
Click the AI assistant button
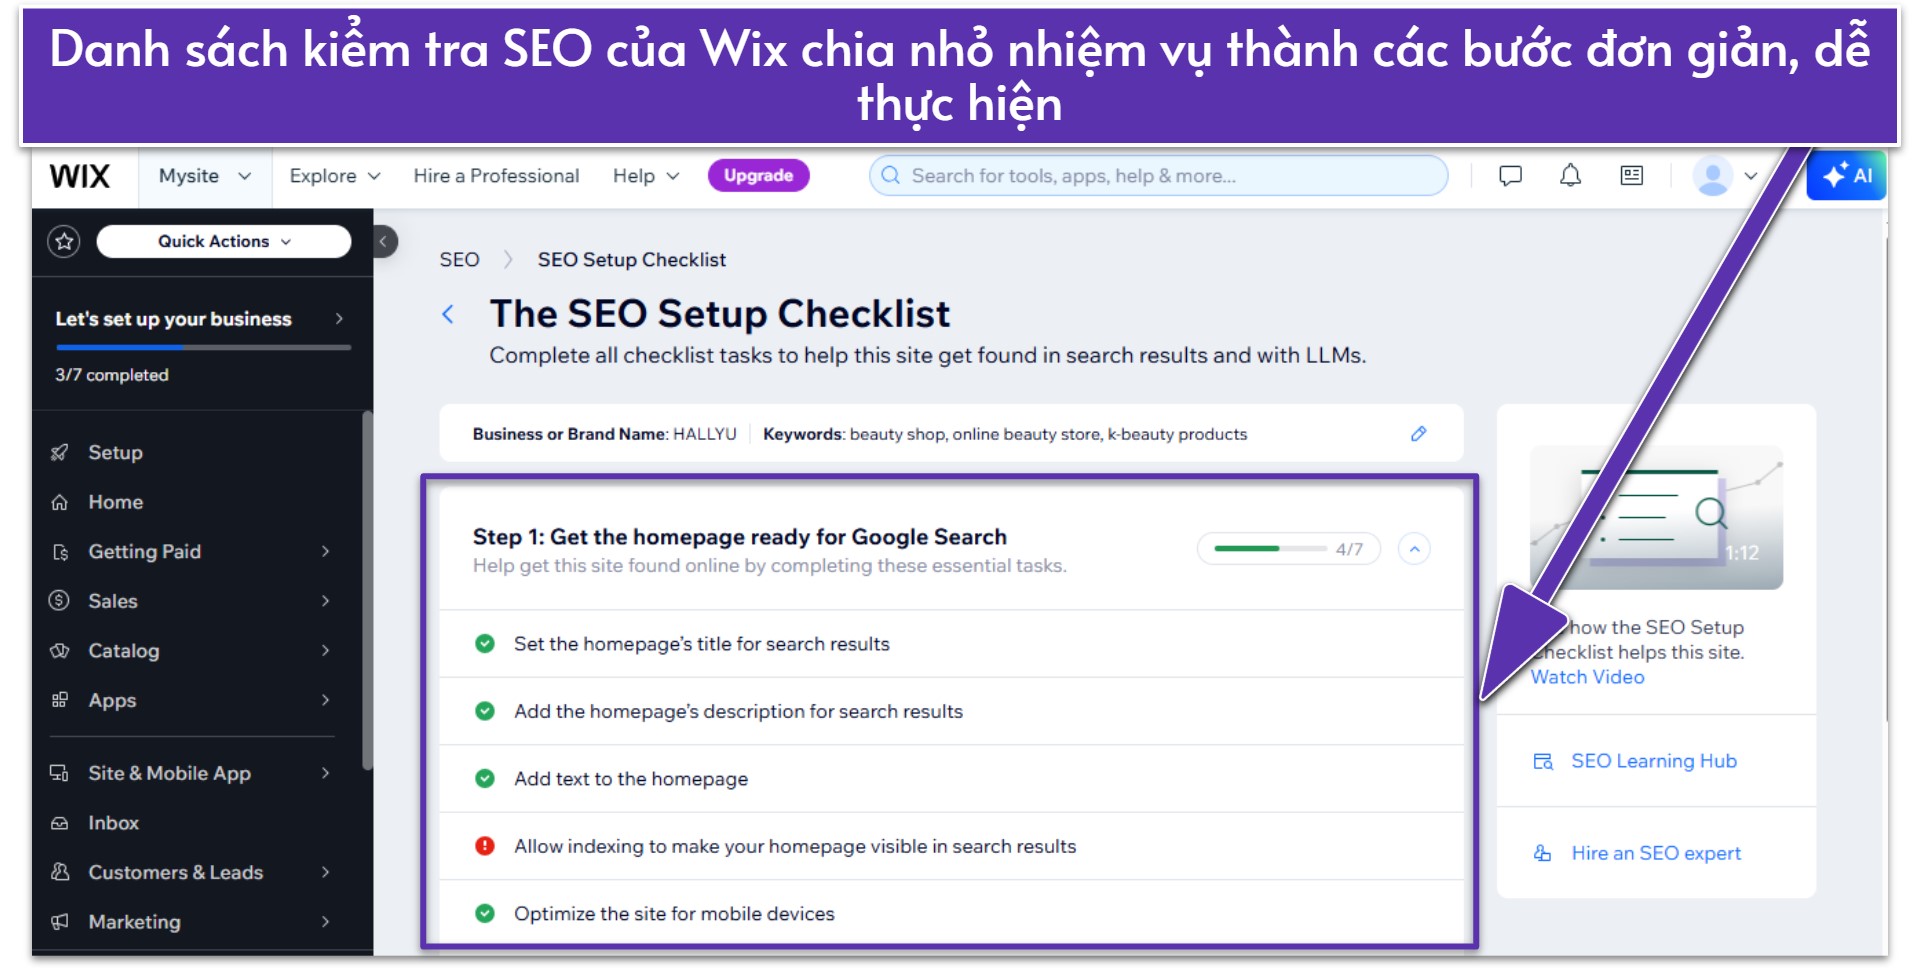pos(1846,176)
